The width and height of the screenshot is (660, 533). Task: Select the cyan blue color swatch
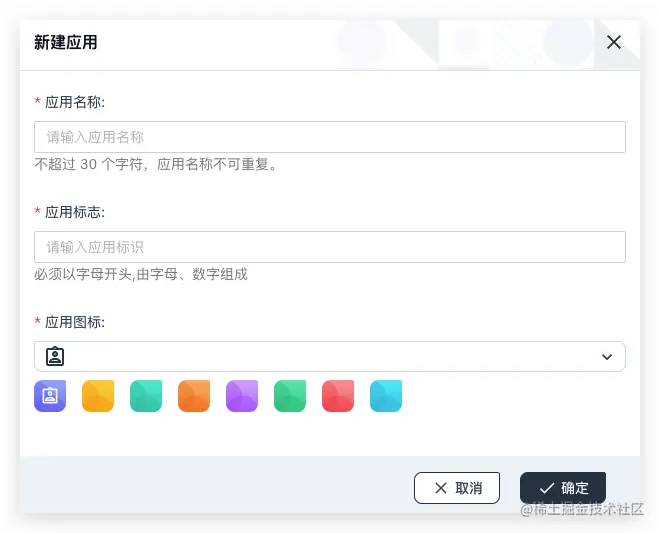click(x=386, y=396)
